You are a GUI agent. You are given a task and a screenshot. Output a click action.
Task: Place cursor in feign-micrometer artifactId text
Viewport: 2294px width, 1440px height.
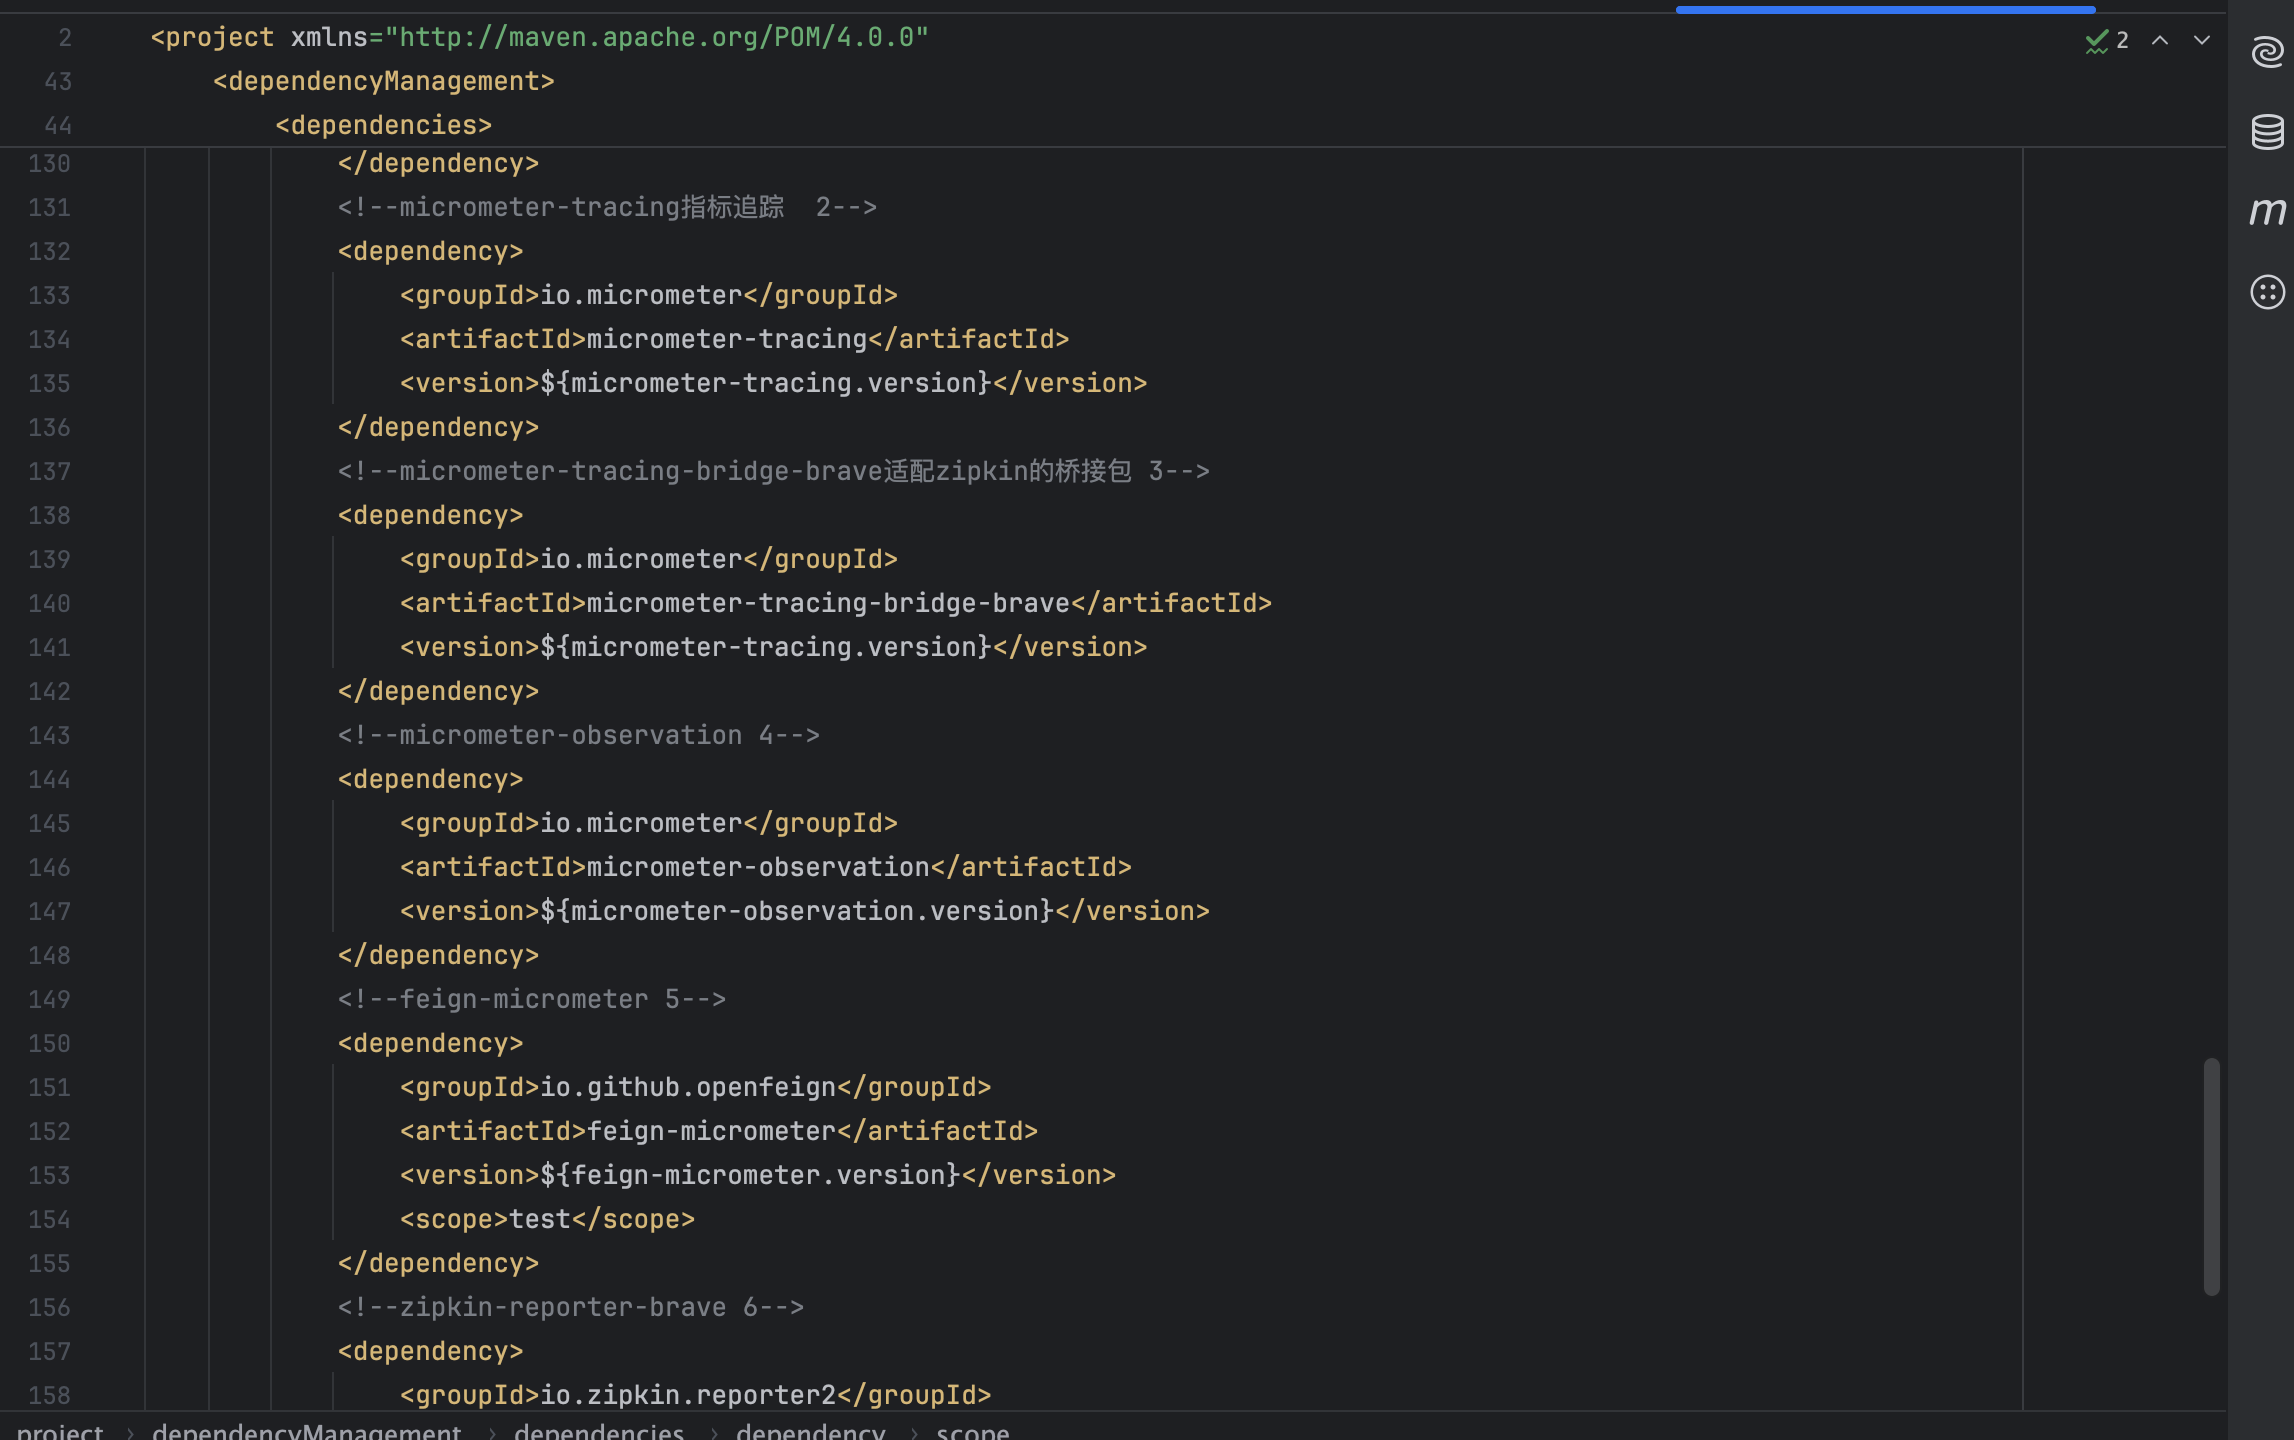tap(710, 1131)
